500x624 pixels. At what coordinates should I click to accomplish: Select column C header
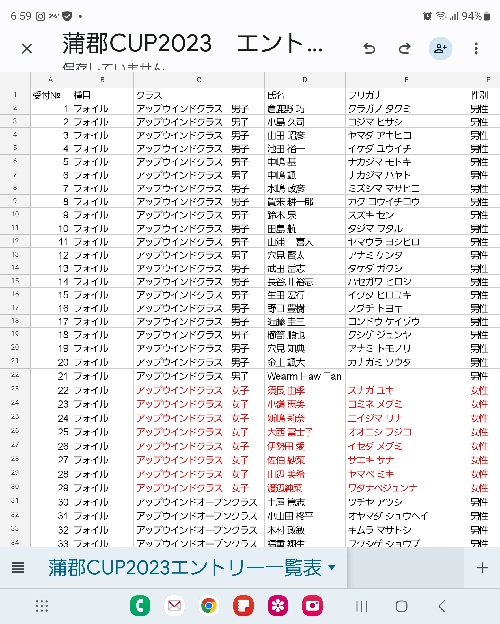[199, 80]
